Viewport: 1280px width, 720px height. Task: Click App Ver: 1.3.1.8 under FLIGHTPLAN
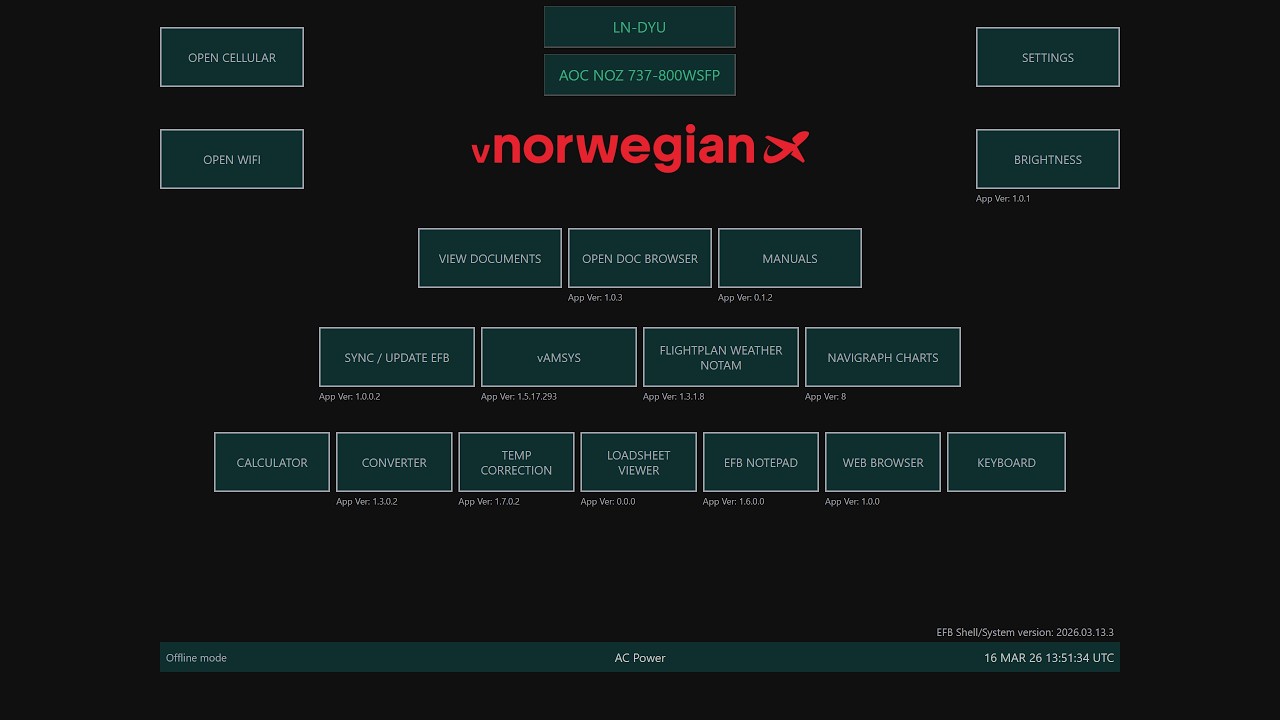tap(674, 396)
